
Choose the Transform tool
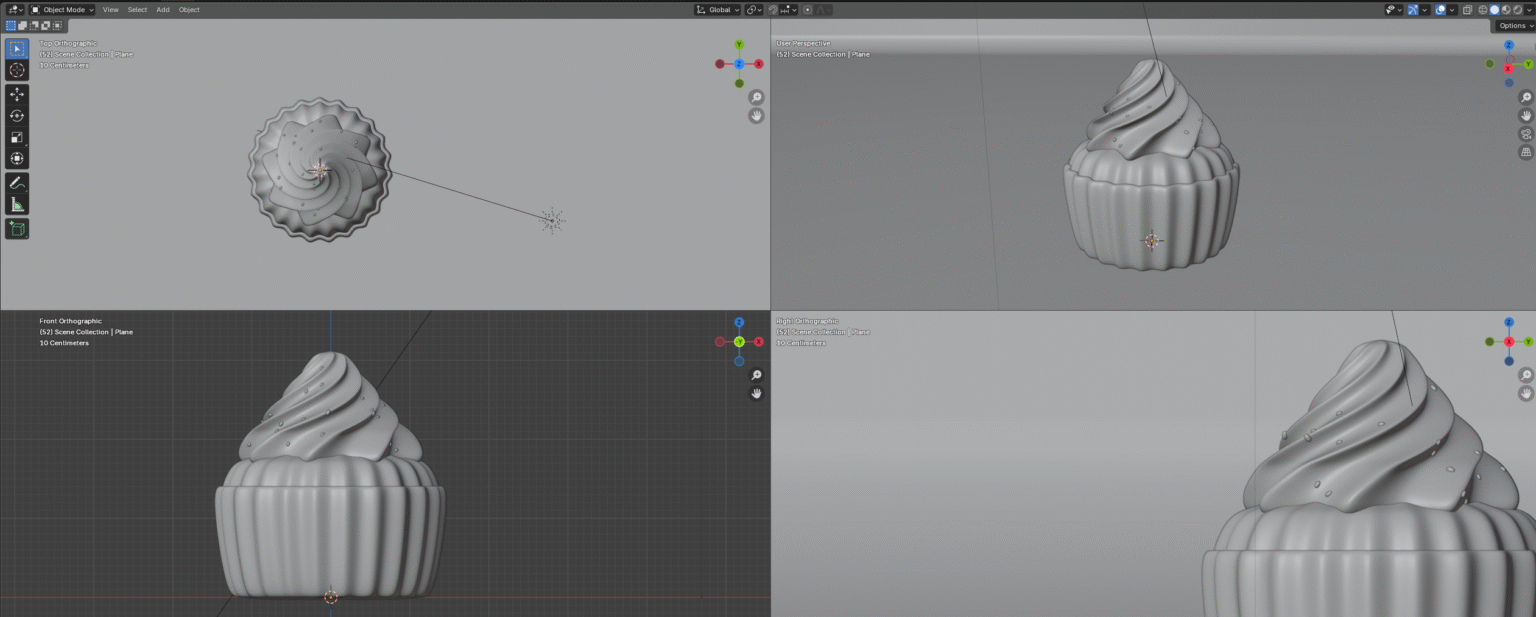17,159
